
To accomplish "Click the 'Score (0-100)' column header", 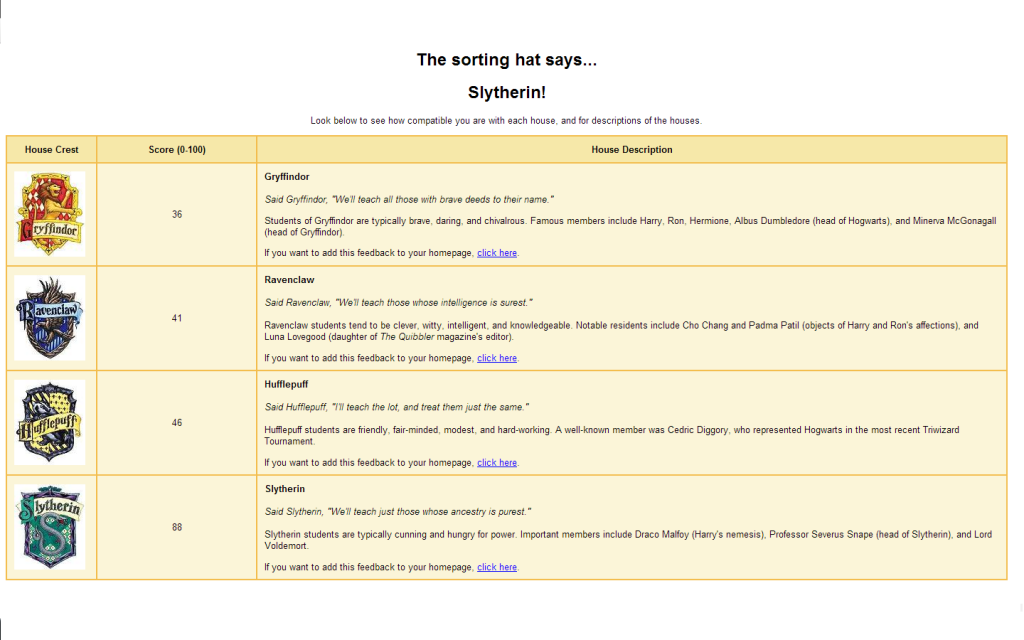I will click(177, 150).
